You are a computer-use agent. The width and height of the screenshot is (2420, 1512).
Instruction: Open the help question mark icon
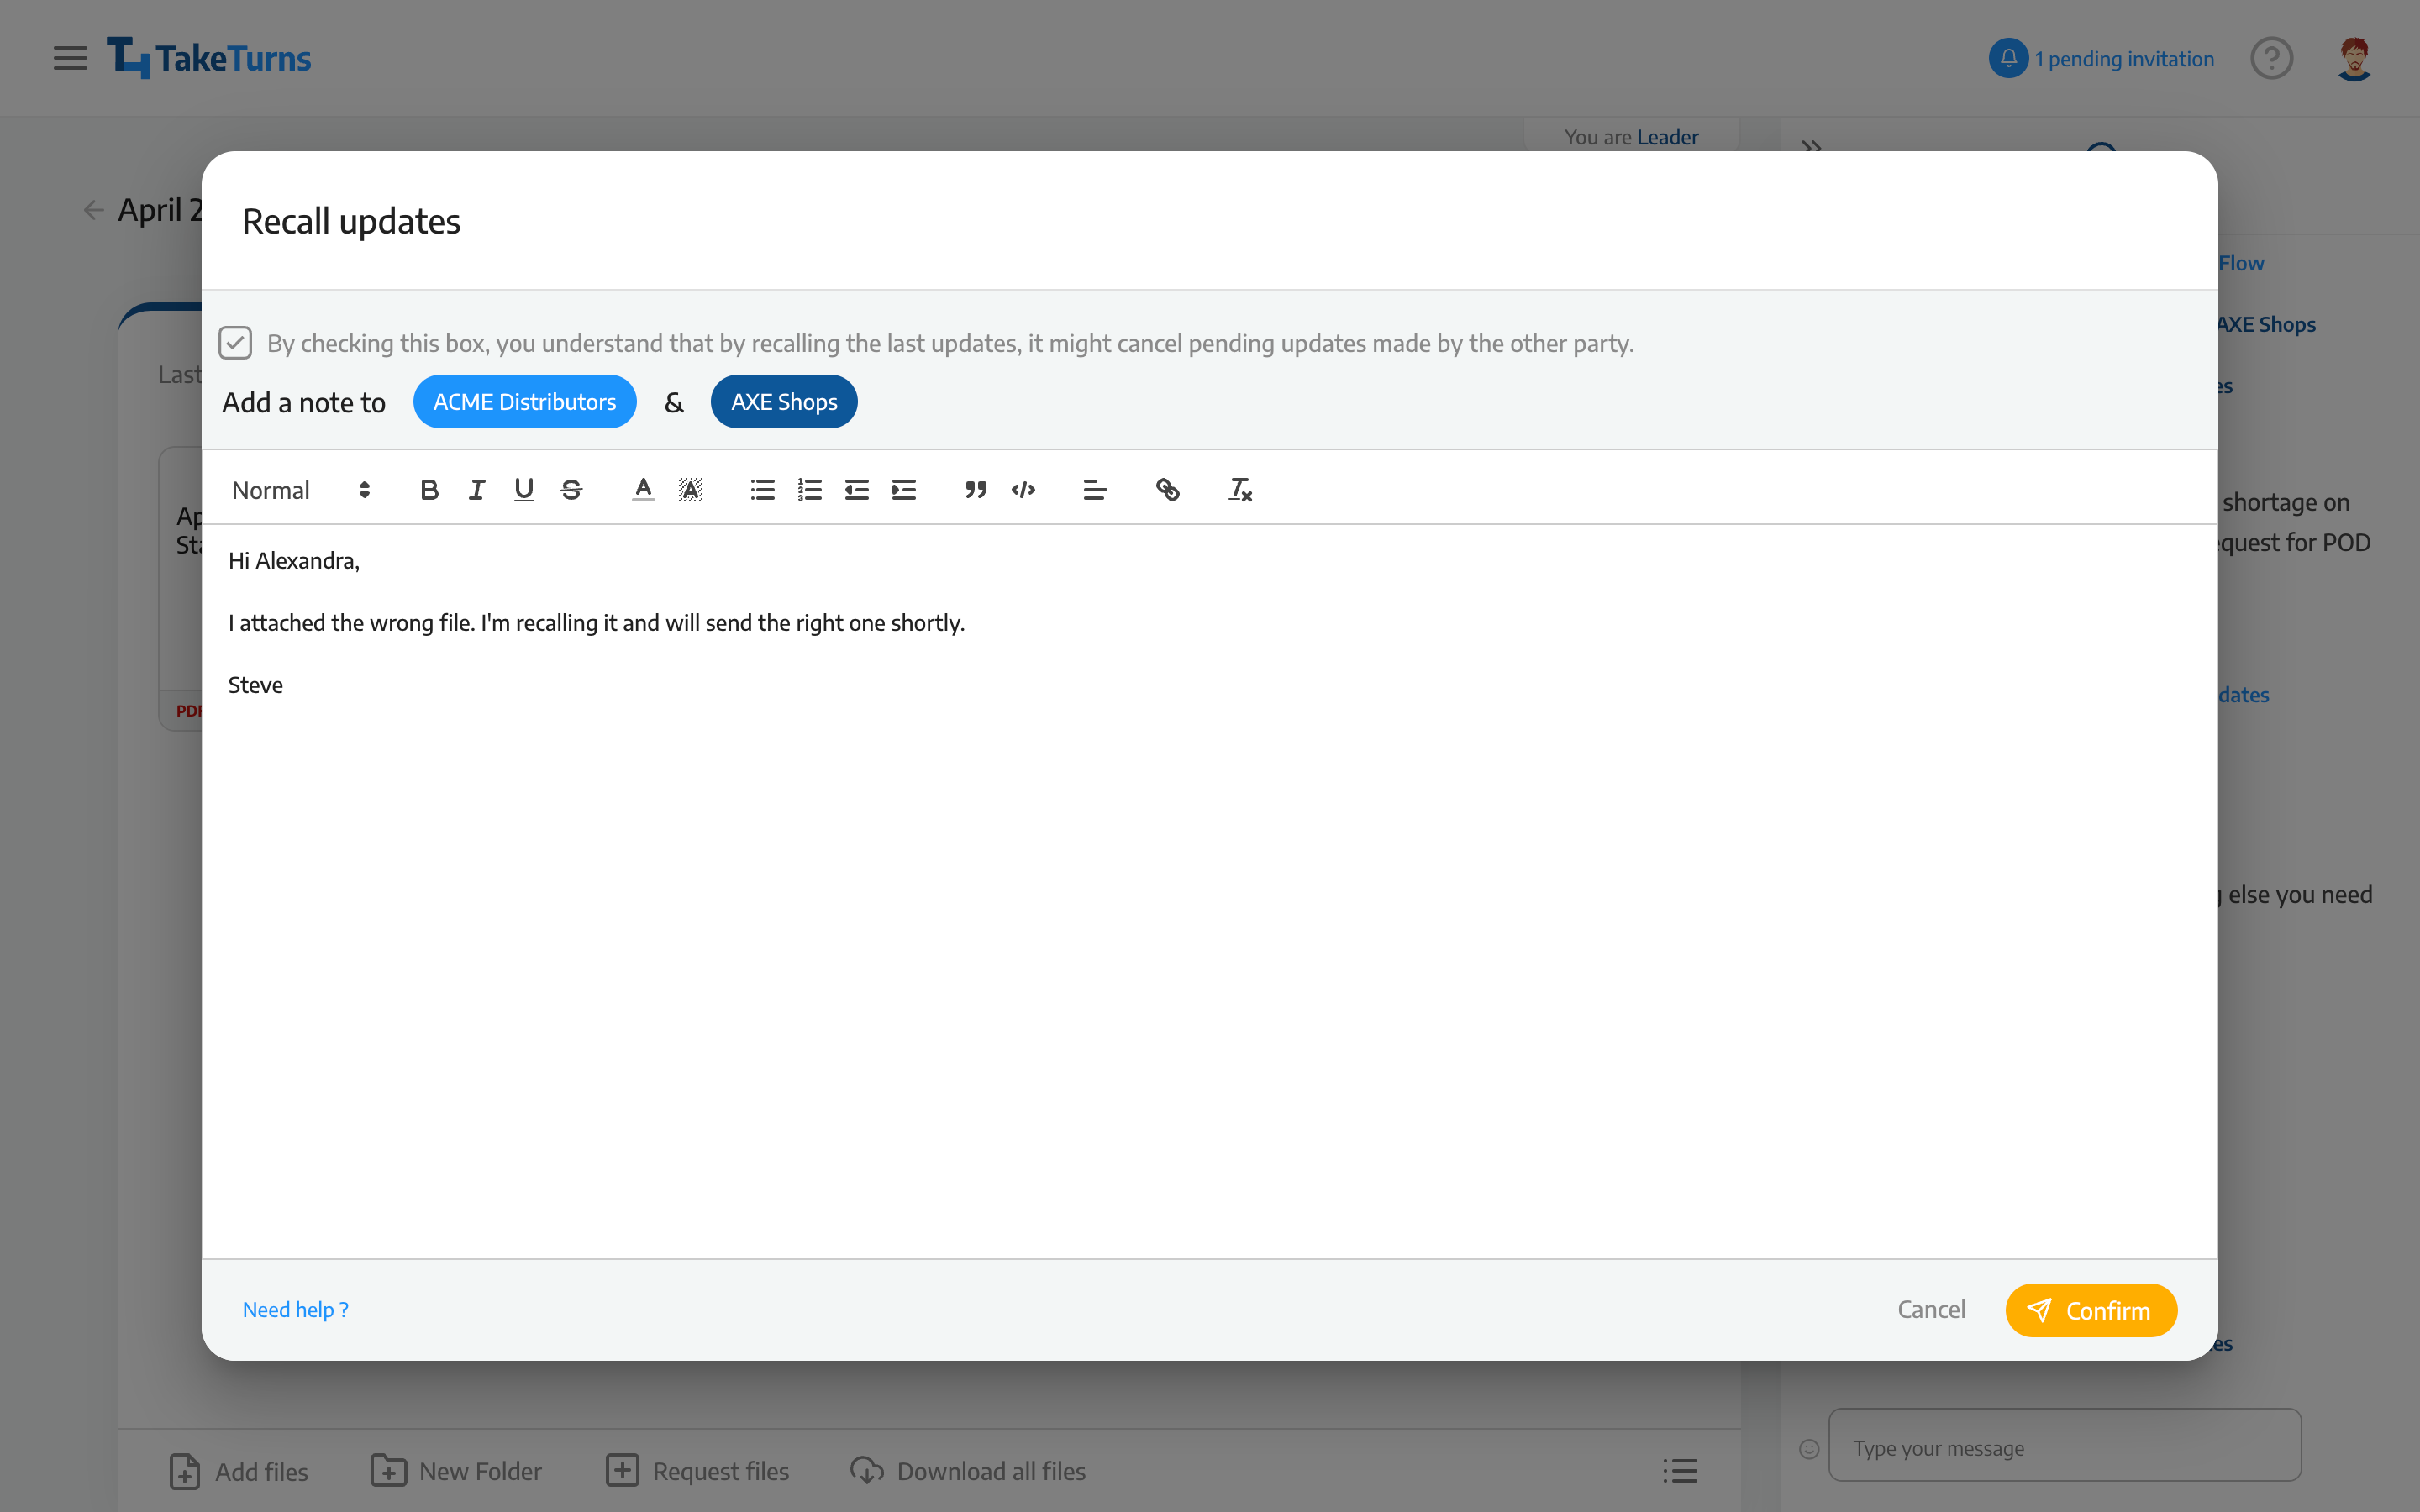(2271, 58)
